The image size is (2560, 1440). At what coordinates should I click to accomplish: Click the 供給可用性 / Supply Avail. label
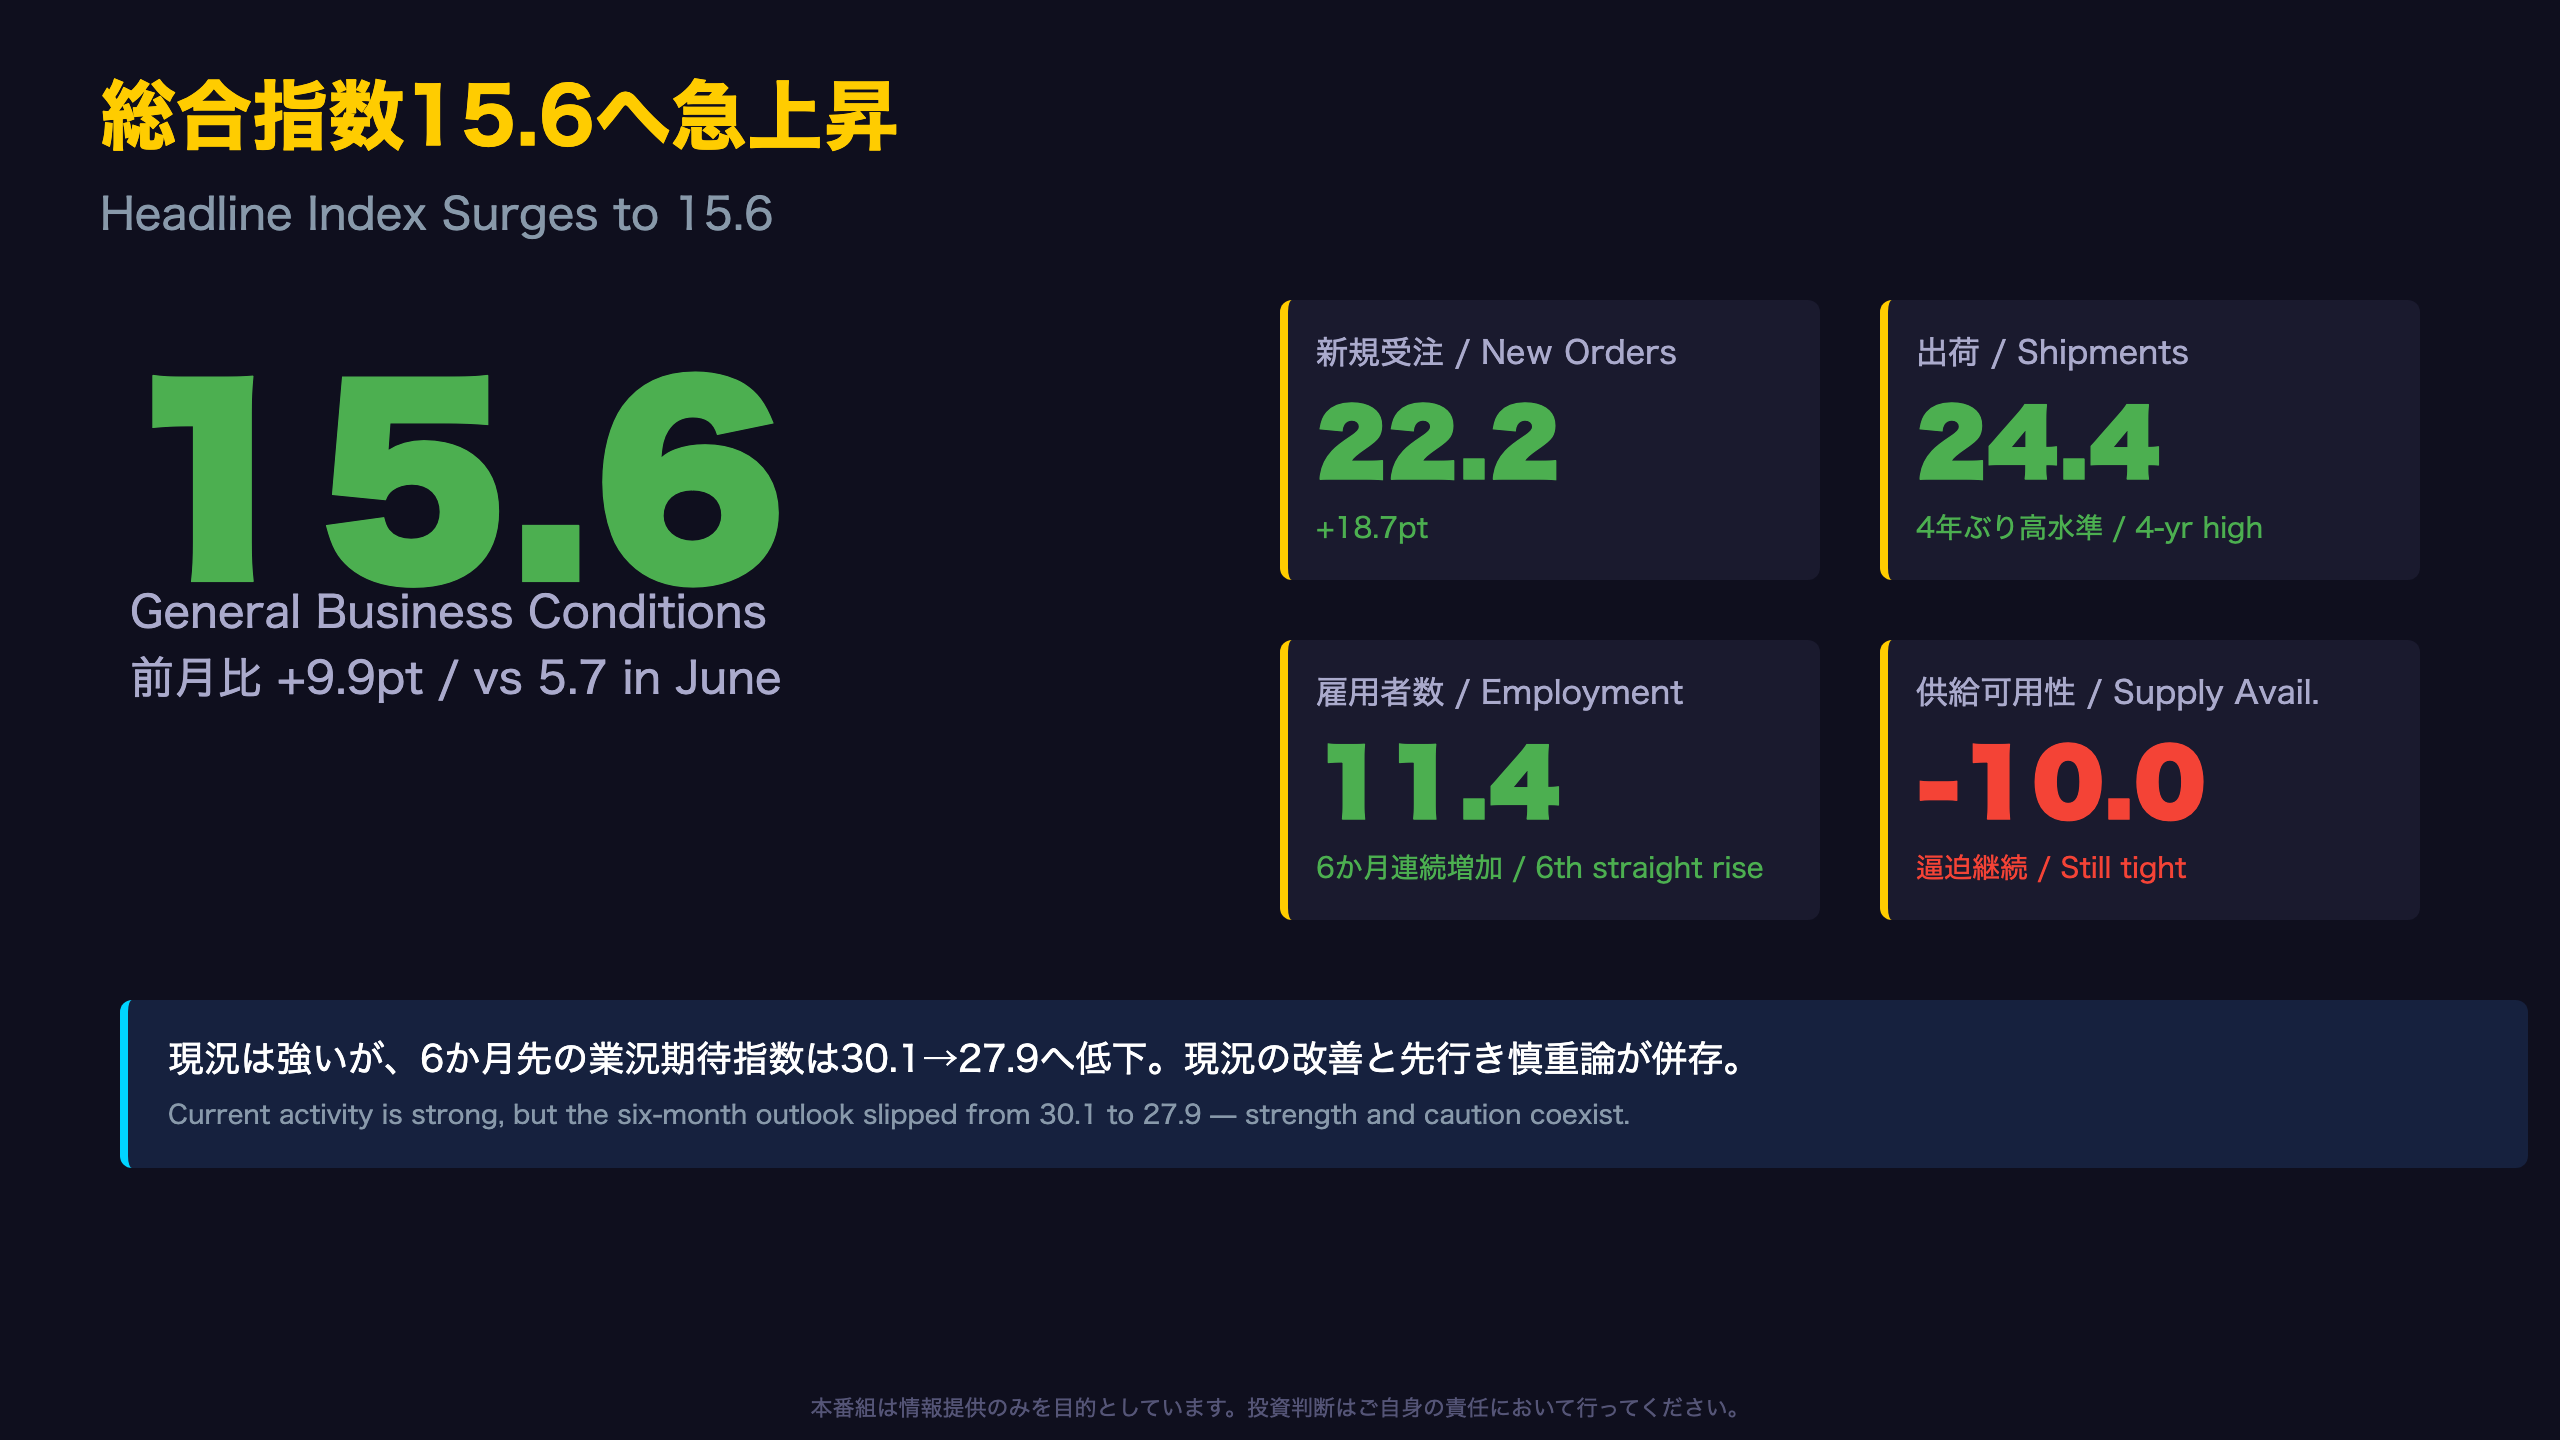click(2117, 692)
